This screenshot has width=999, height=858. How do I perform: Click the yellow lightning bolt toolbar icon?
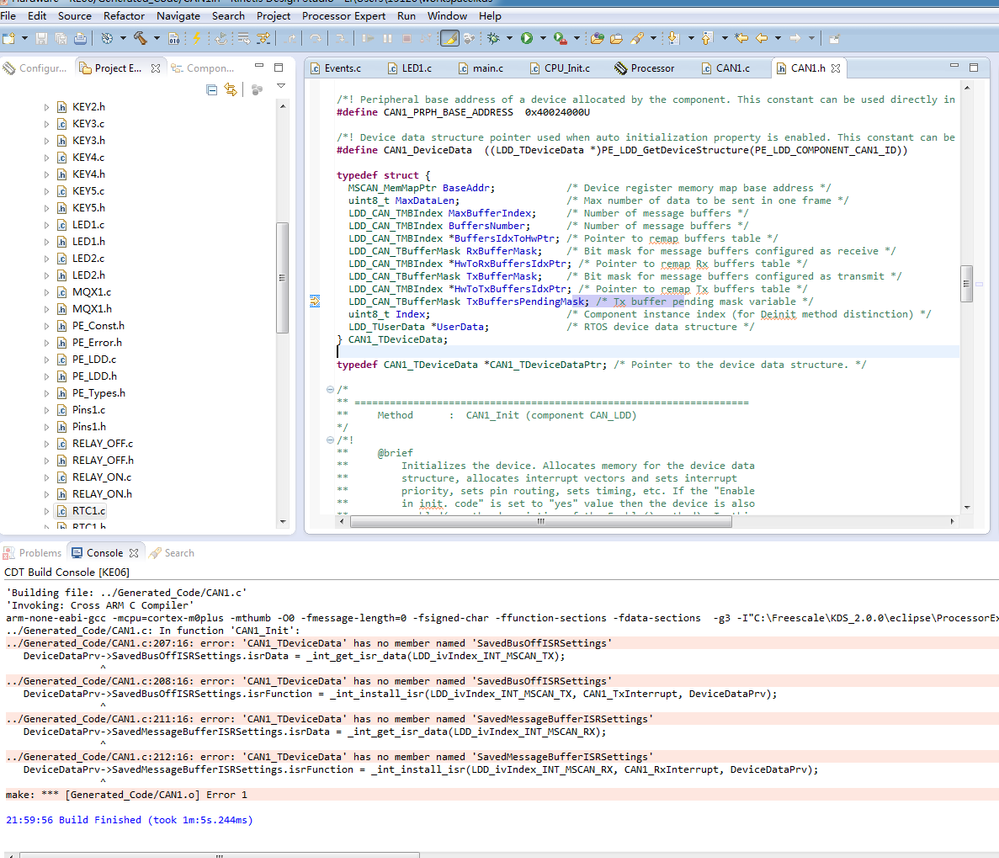(x=197, y=38)
